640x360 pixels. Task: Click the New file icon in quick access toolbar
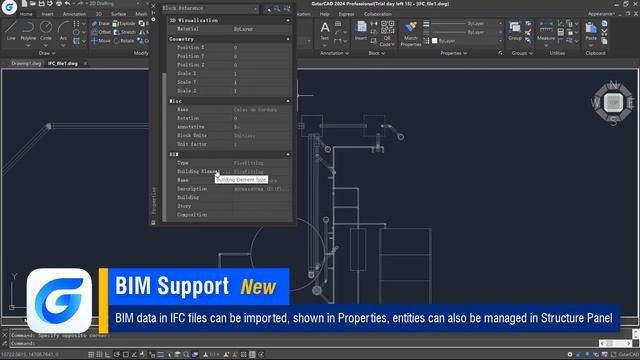pos(24,4)
